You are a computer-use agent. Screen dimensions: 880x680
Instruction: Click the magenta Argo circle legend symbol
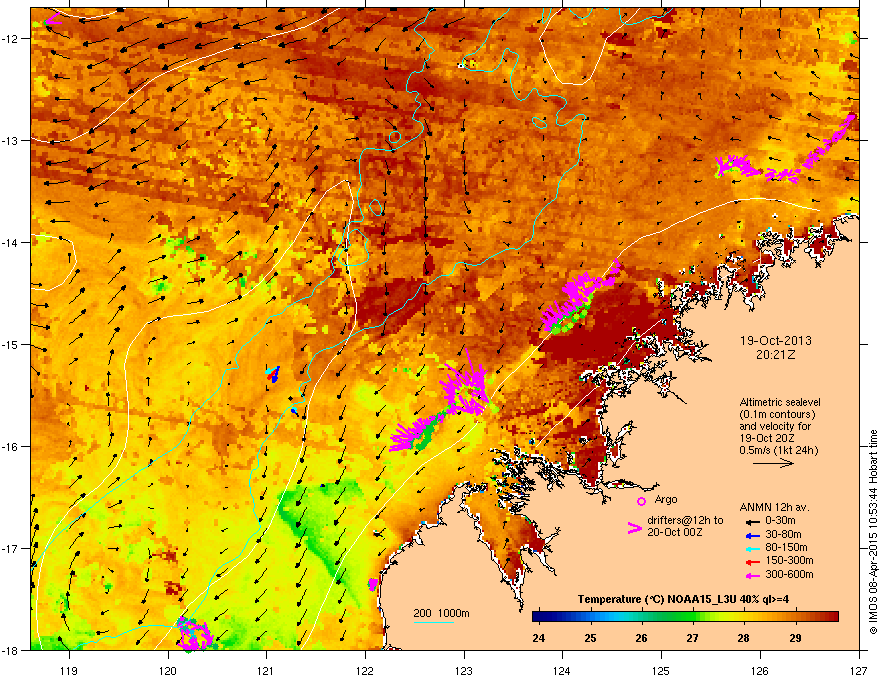pos(641,501)
